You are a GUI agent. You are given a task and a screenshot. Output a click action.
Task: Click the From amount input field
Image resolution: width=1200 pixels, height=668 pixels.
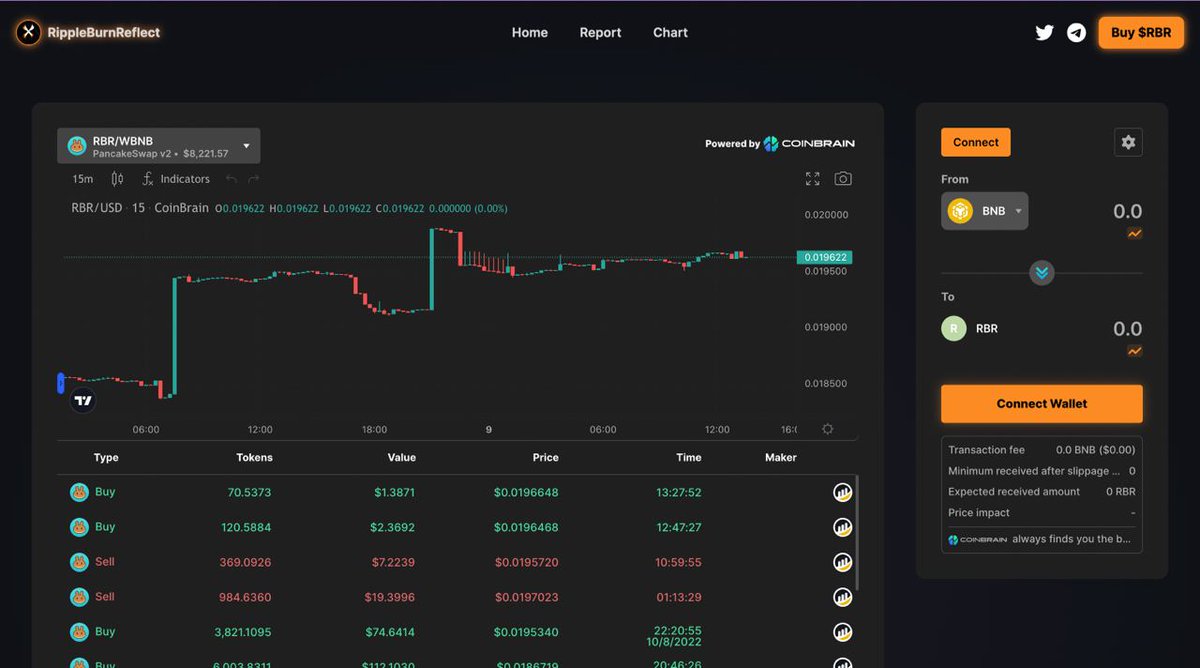tap(1127, 211)
